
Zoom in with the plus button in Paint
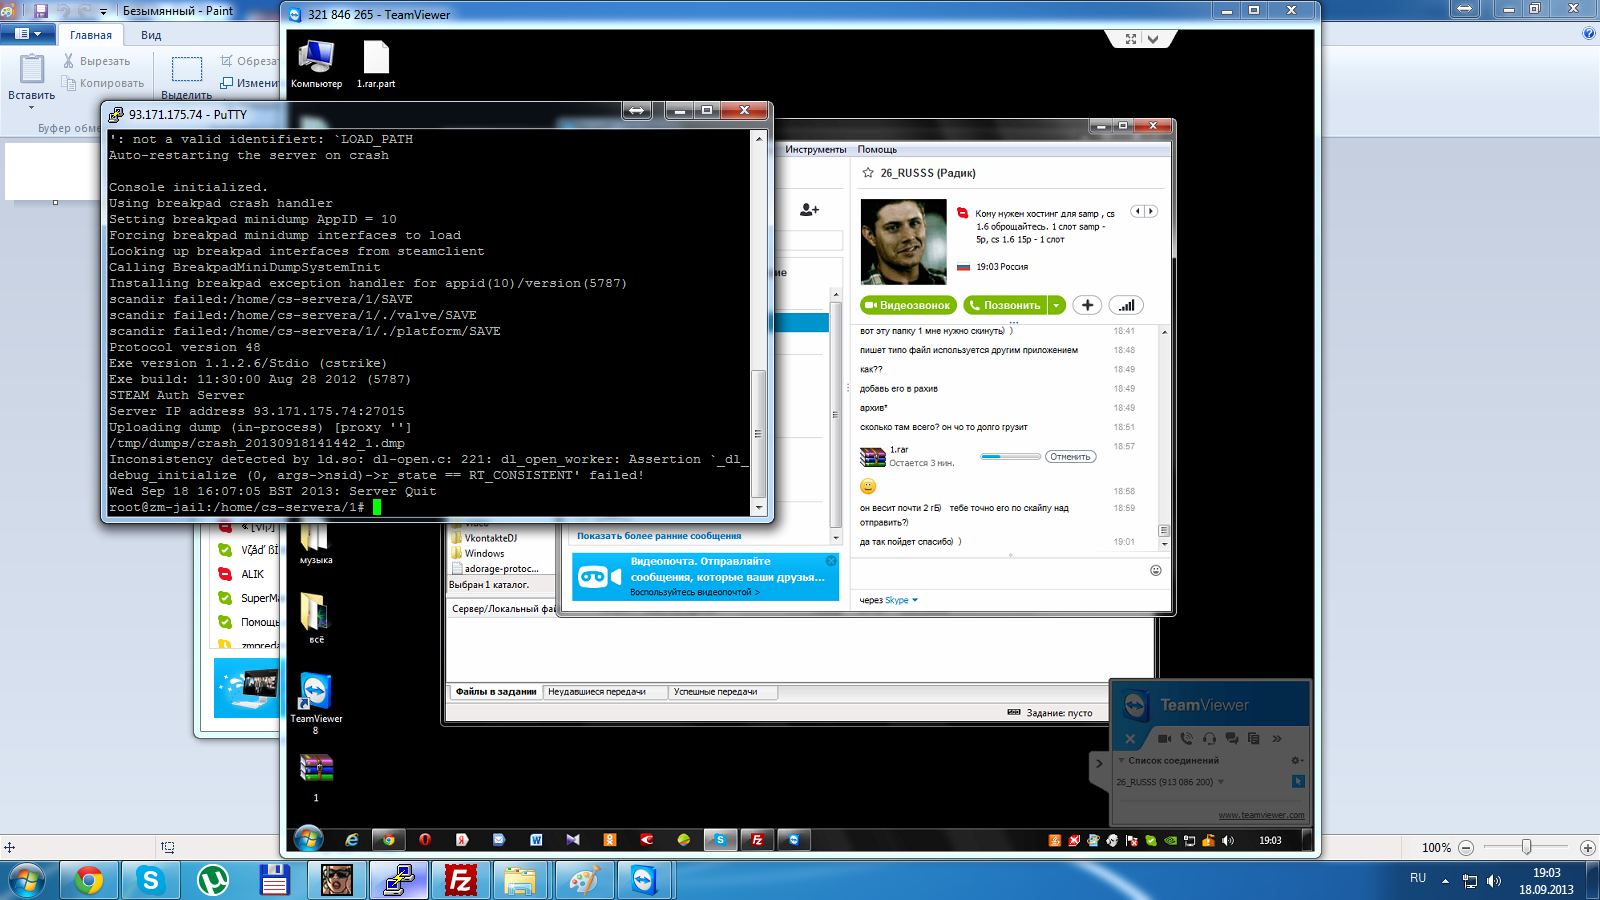pos(1587,847)
